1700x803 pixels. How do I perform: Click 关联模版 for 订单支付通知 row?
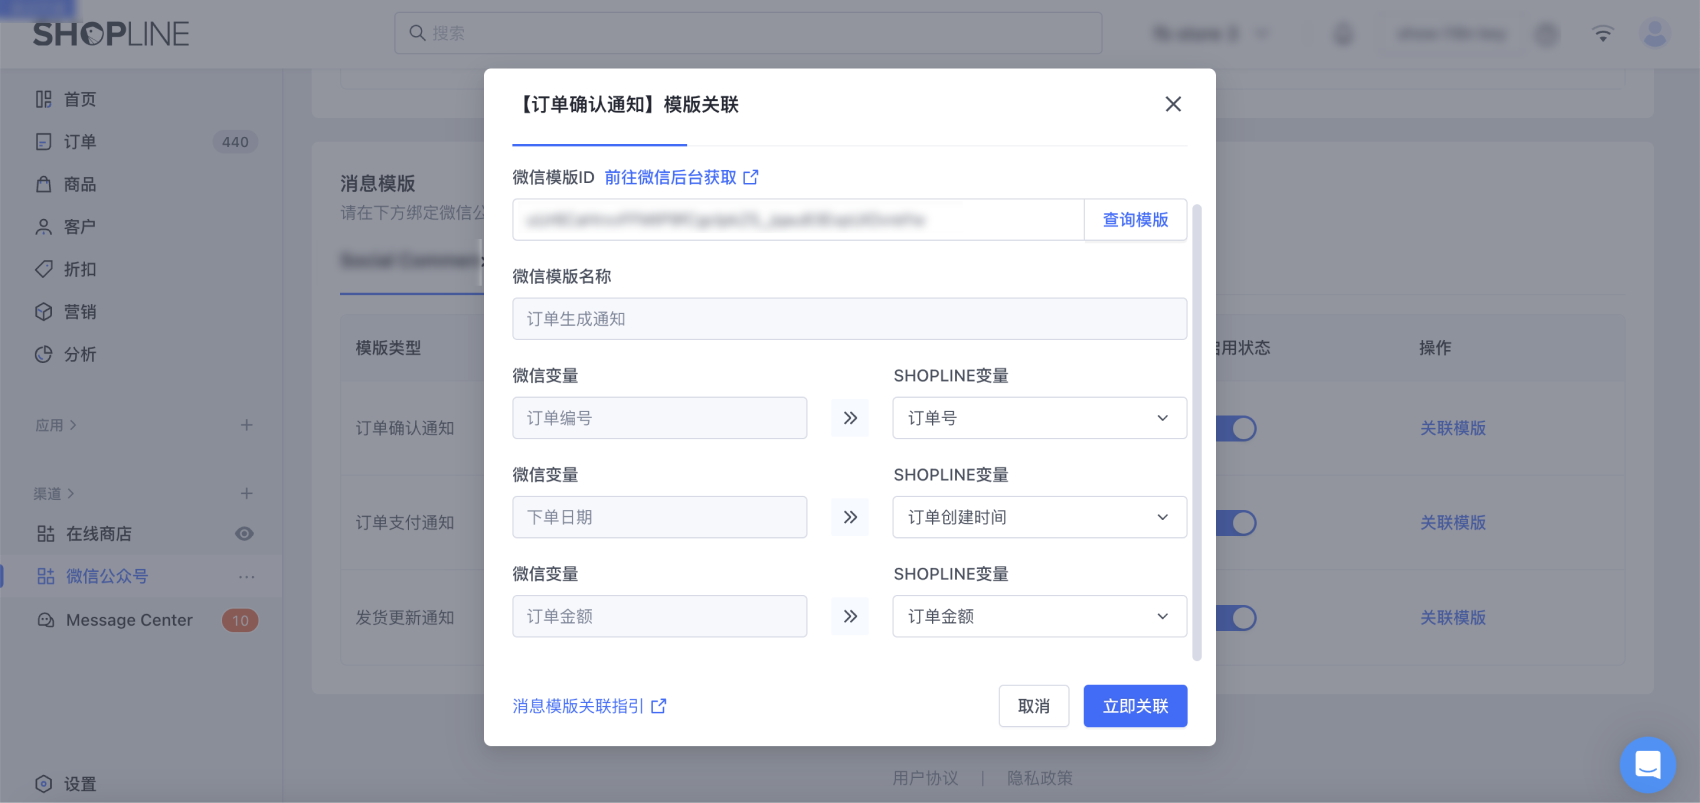tap(1453, 523)
